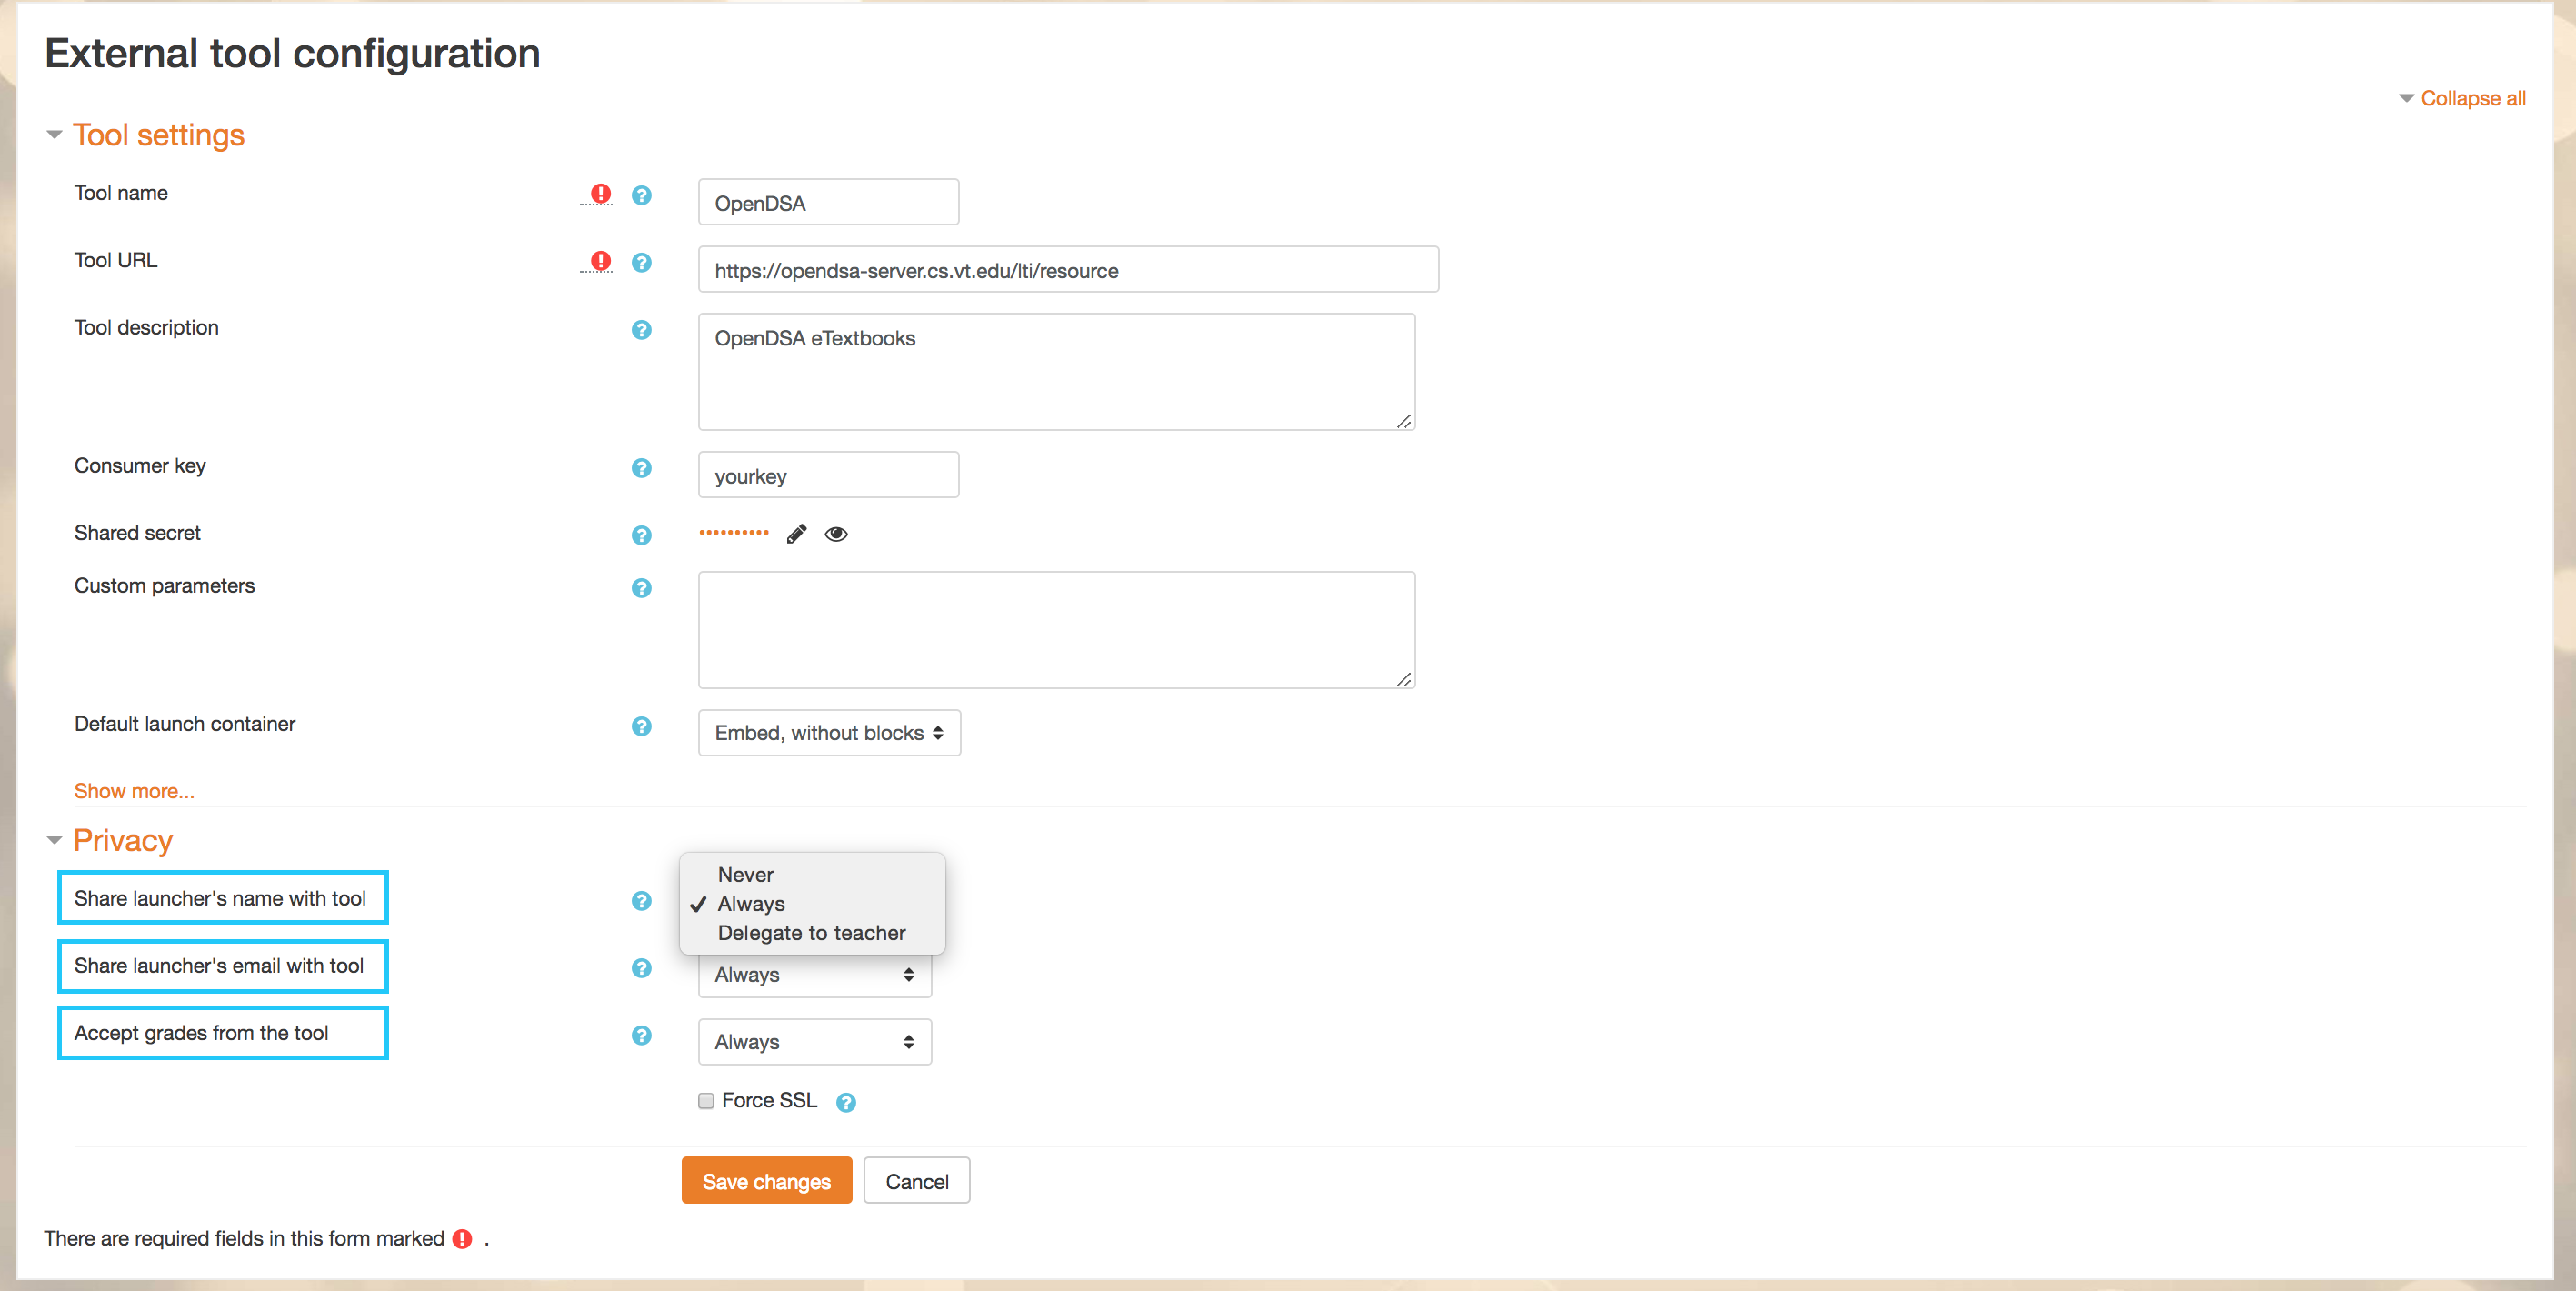This screenshot has height=1291, width=2576.
Task: Open help icon beside Force SSL
Action: (x=846, y=1102)
